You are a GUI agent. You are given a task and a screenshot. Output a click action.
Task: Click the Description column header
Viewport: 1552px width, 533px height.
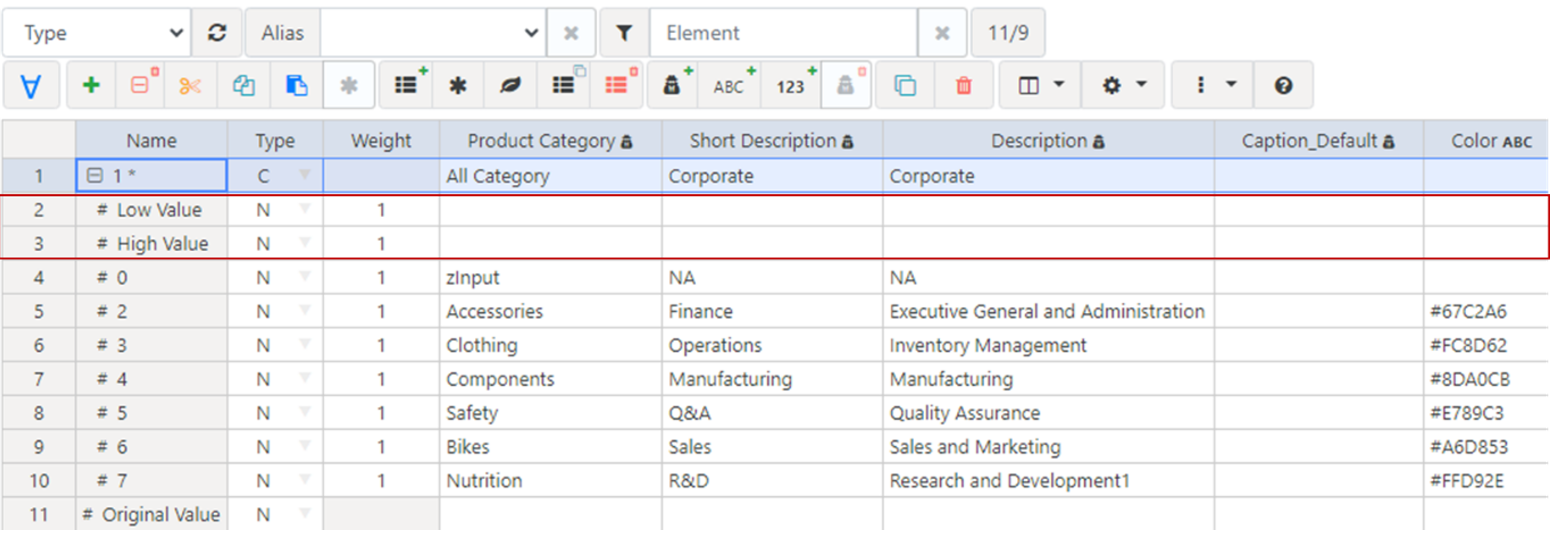click(x=1048, y=141)
